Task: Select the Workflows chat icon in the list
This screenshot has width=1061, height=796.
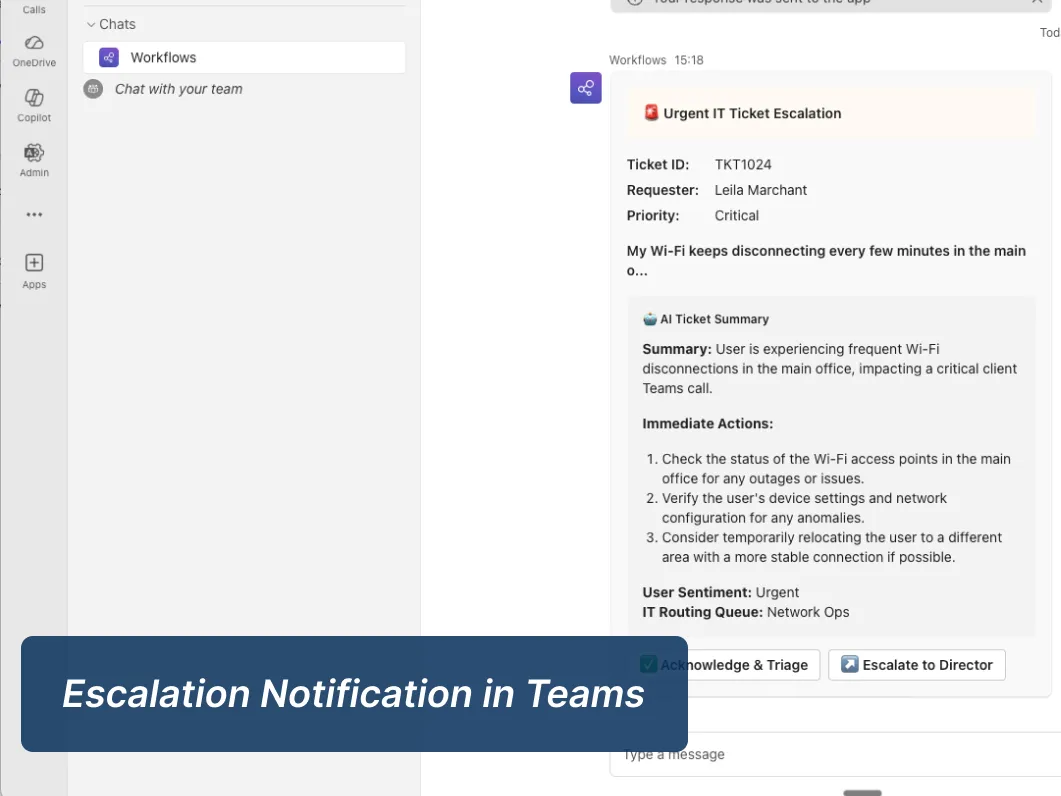Action: (x=109, y=58)
